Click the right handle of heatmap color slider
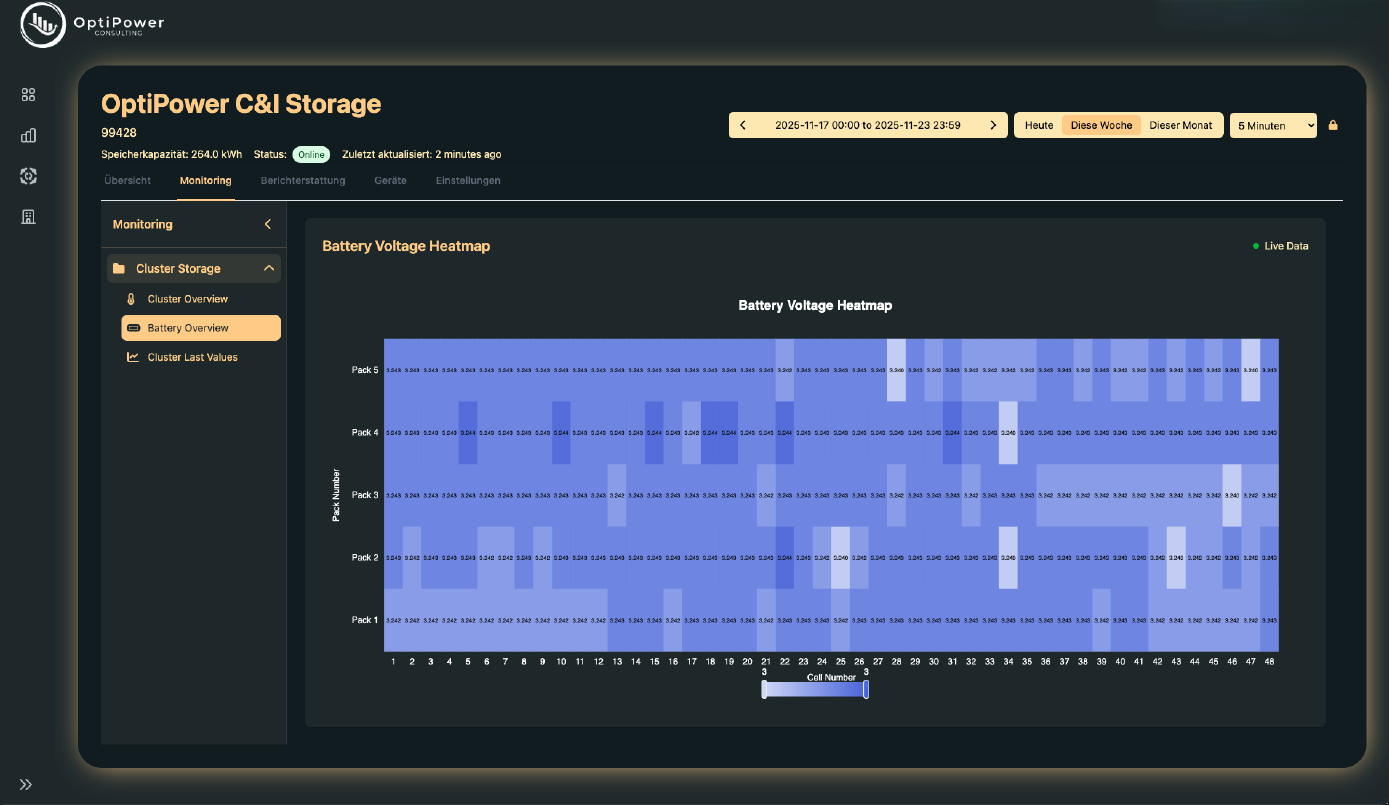This screenshot has height=805, width=1389. point(866,689)
